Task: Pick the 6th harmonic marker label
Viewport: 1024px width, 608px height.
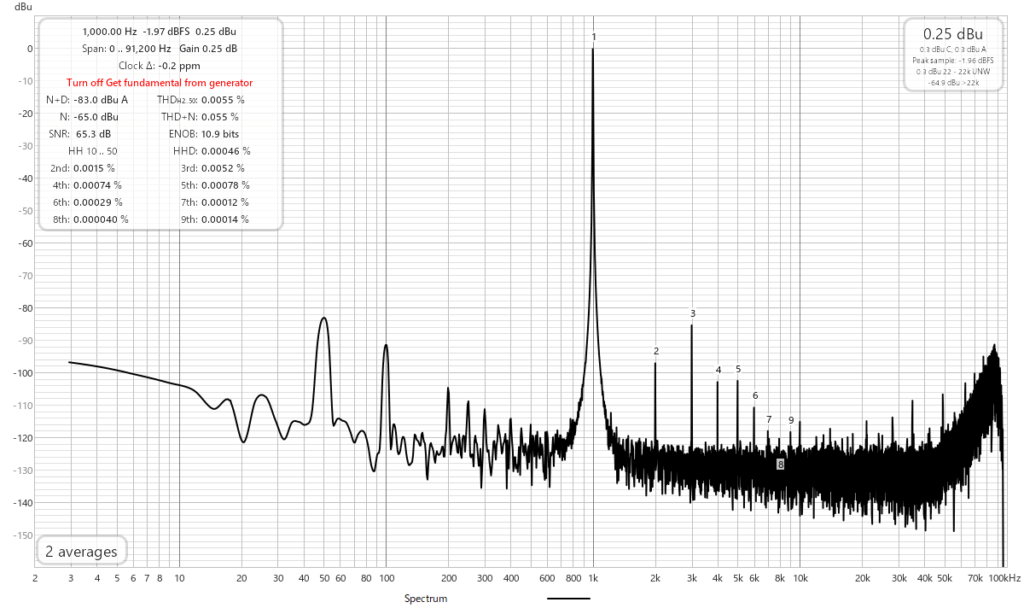Action: point(755,396)
